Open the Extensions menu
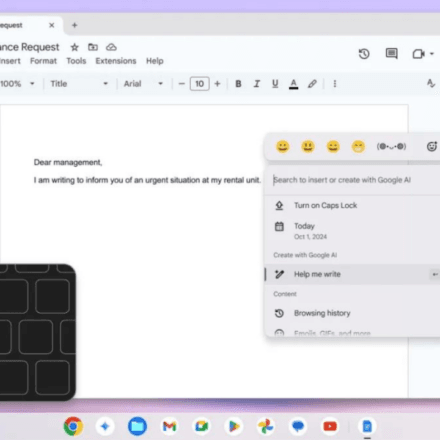Screen dimensions: 440x440 tap(116, 61)
